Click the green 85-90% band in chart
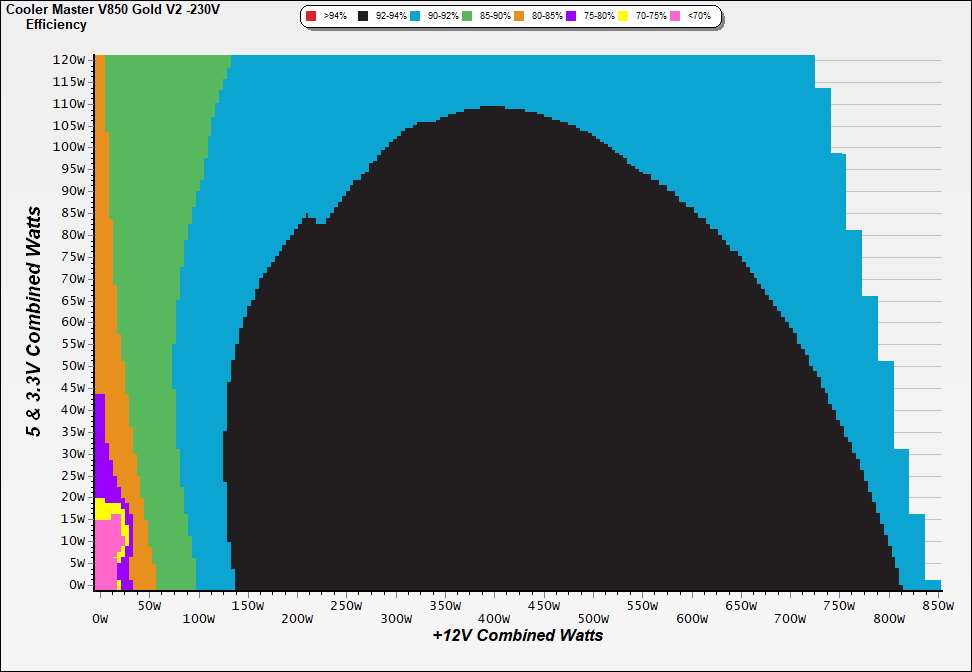Screen dimensions: 972x672 pyautogui.click(x=150, y=300)
